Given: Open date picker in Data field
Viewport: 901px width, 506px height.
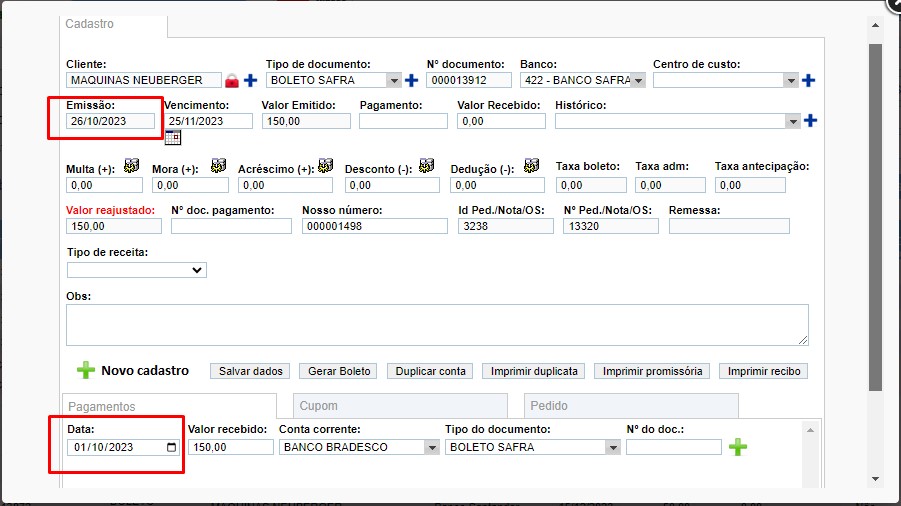Looking at the screenshot, I should [x=171, y=447].
